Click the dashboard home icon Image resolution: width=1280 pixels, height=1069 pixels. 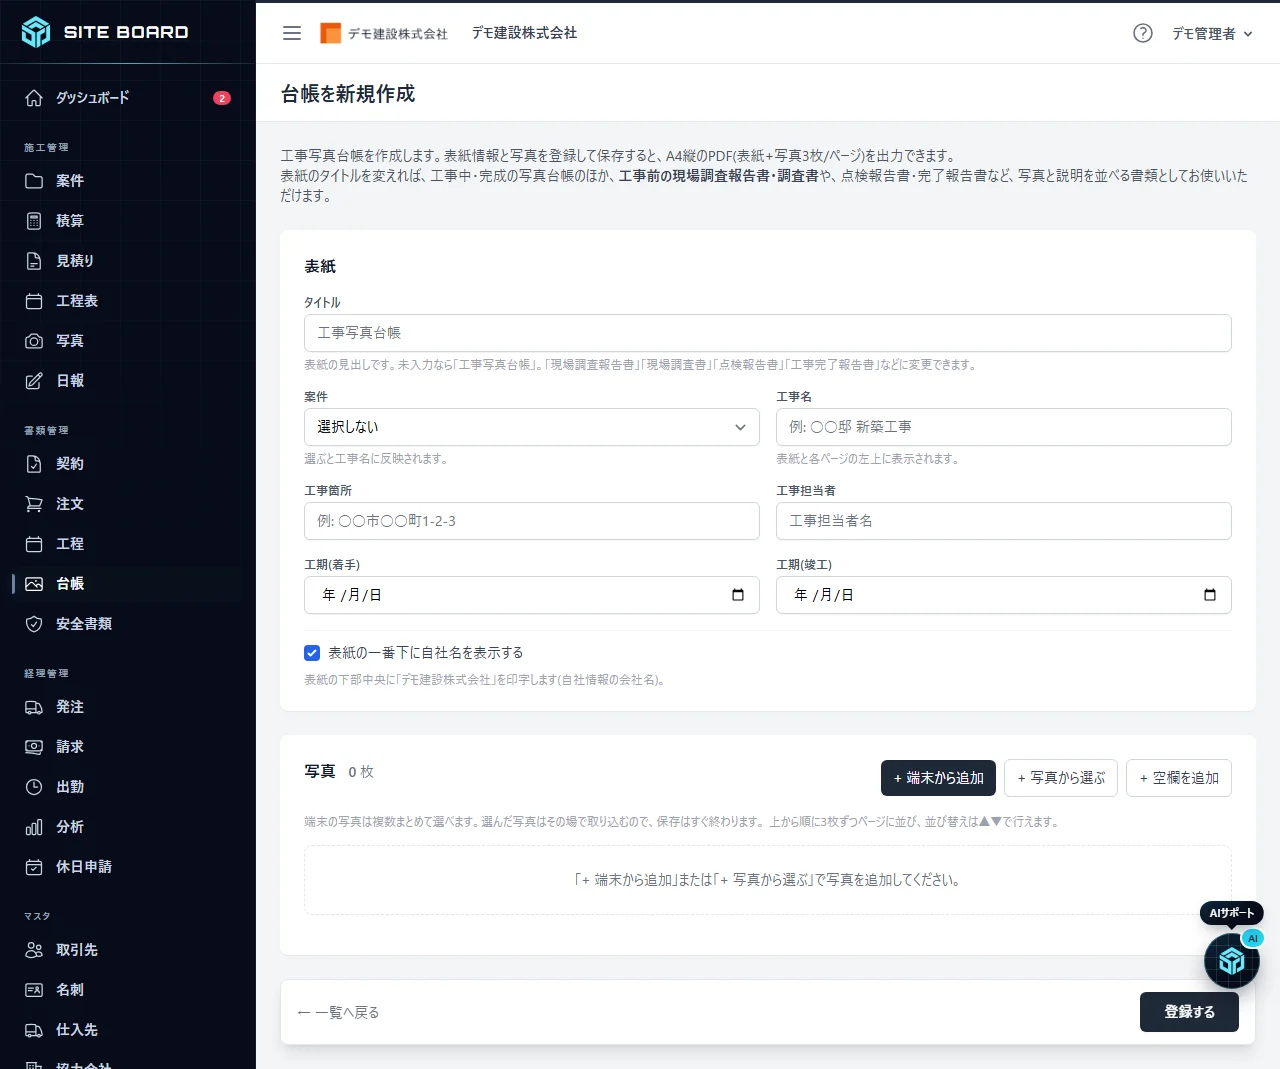[34, 98]
